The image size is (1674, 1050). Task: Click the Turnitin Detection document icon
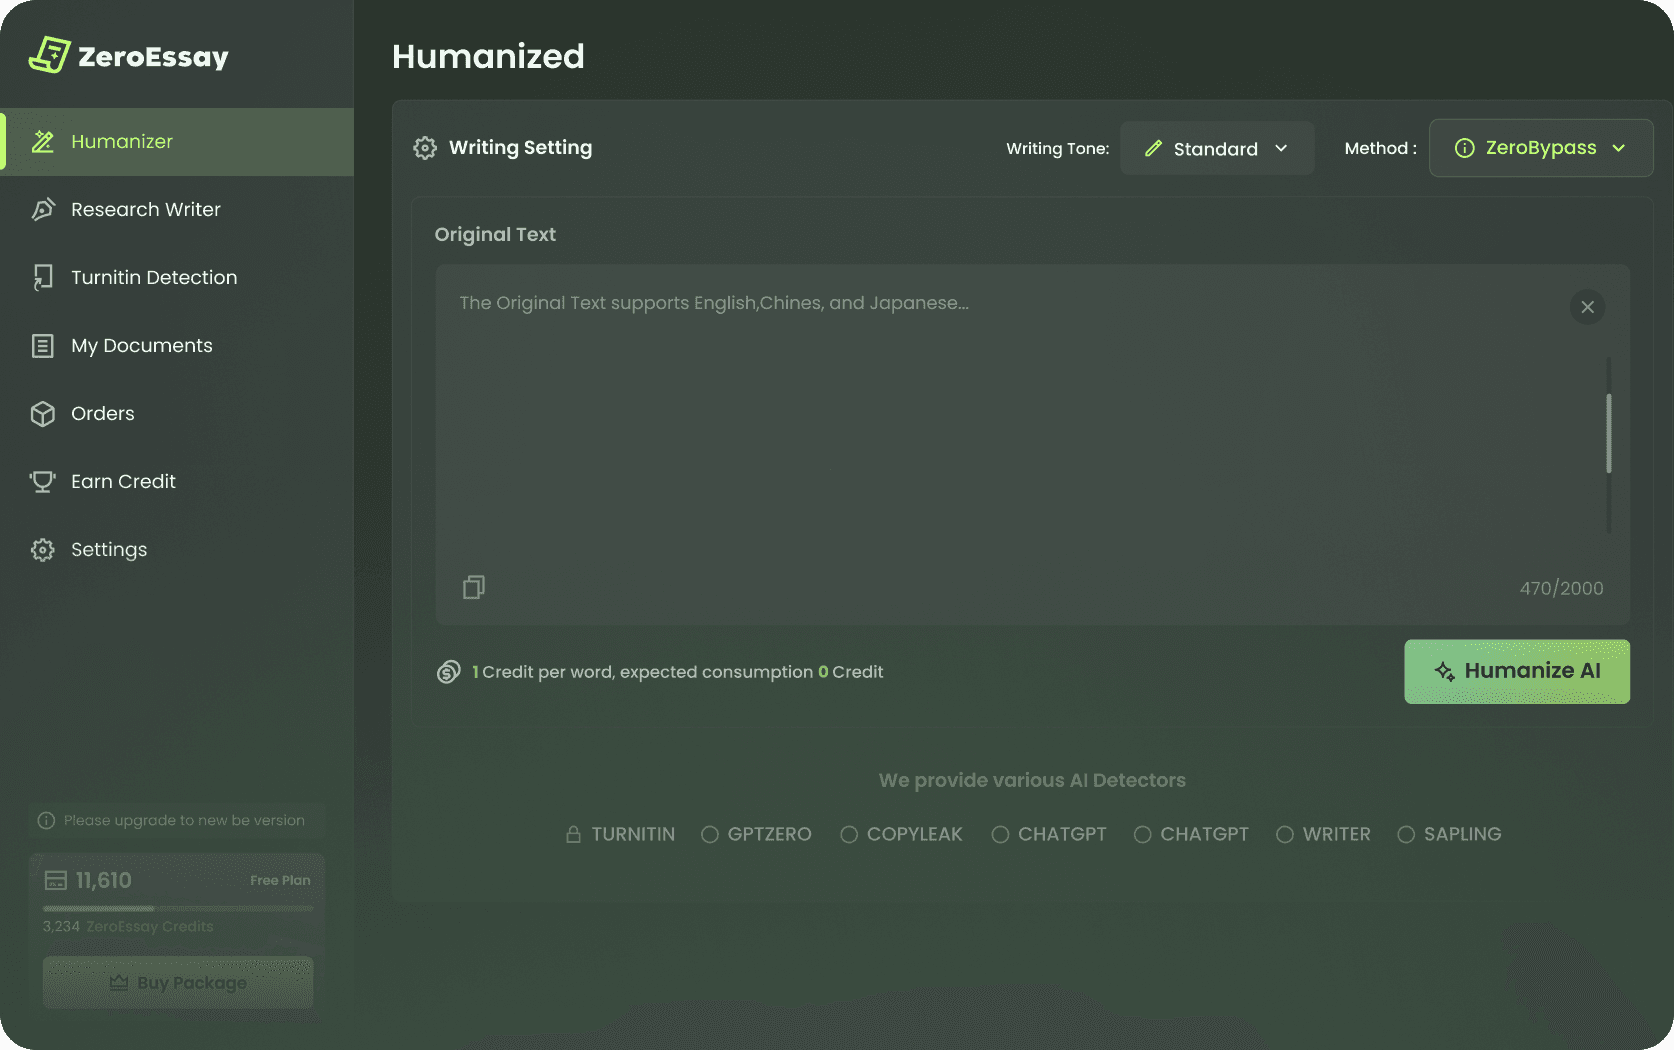[x=43, y=278]
